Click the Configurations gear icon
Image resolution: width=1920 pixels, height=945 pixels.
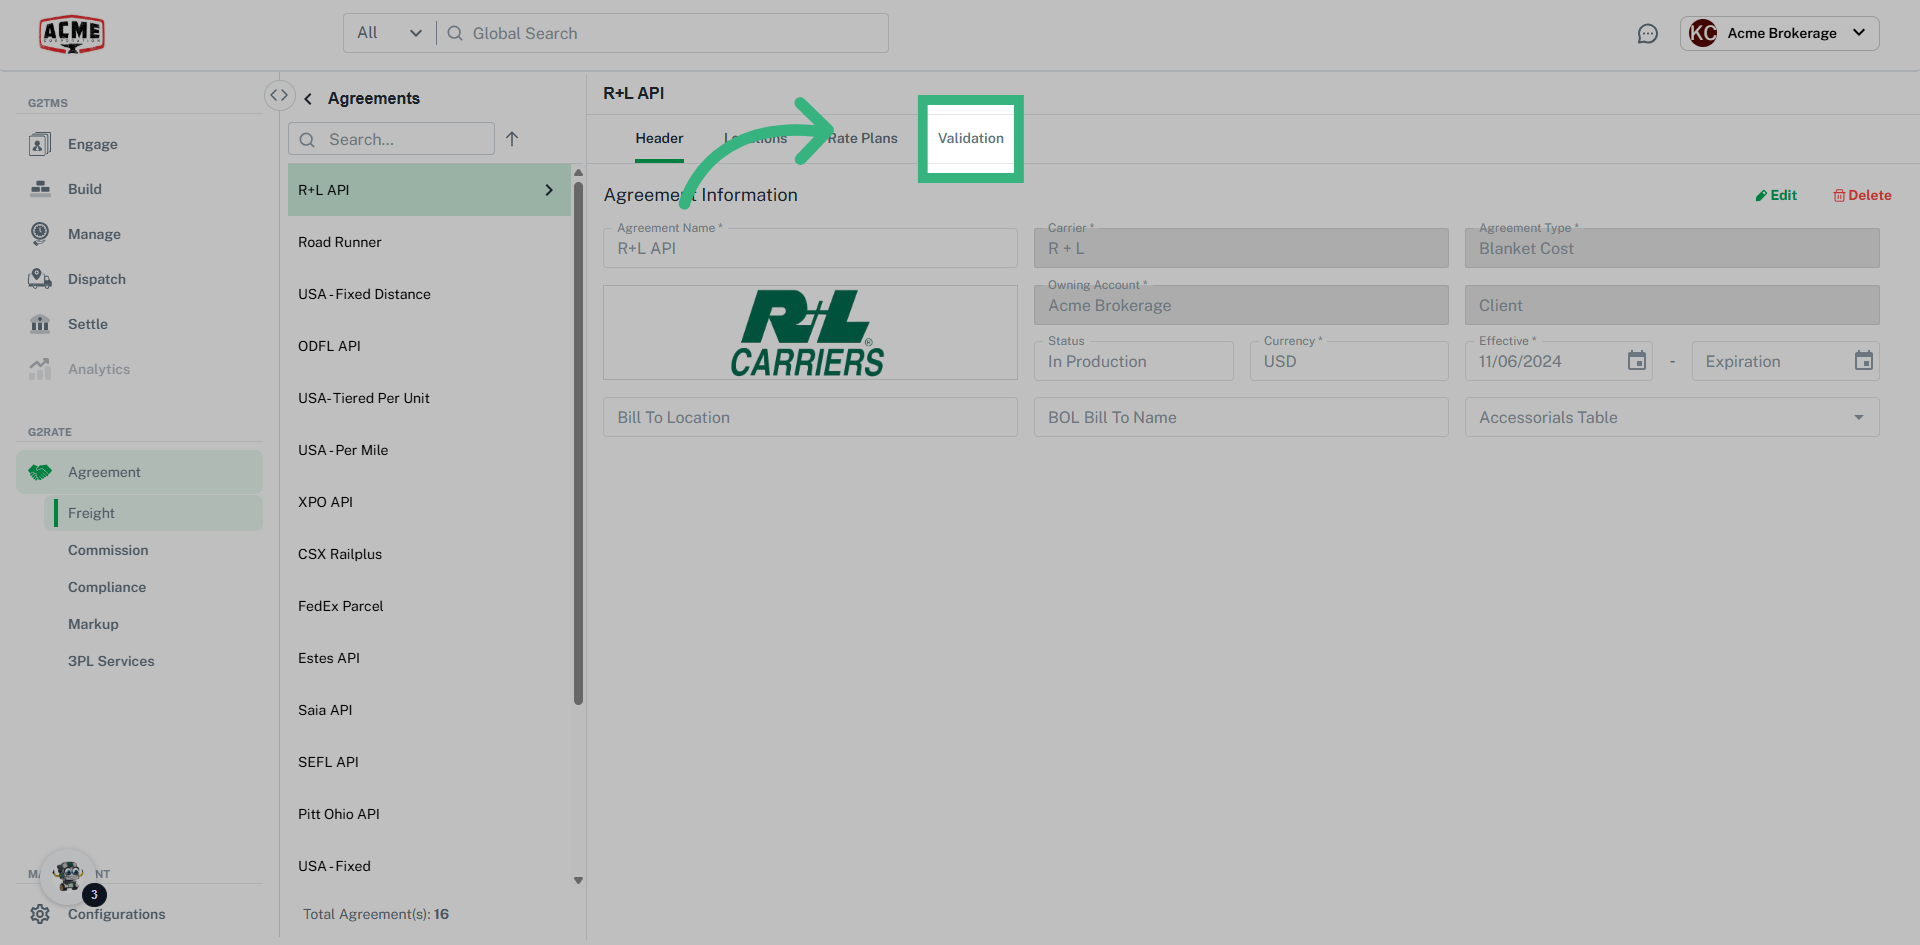40,913
